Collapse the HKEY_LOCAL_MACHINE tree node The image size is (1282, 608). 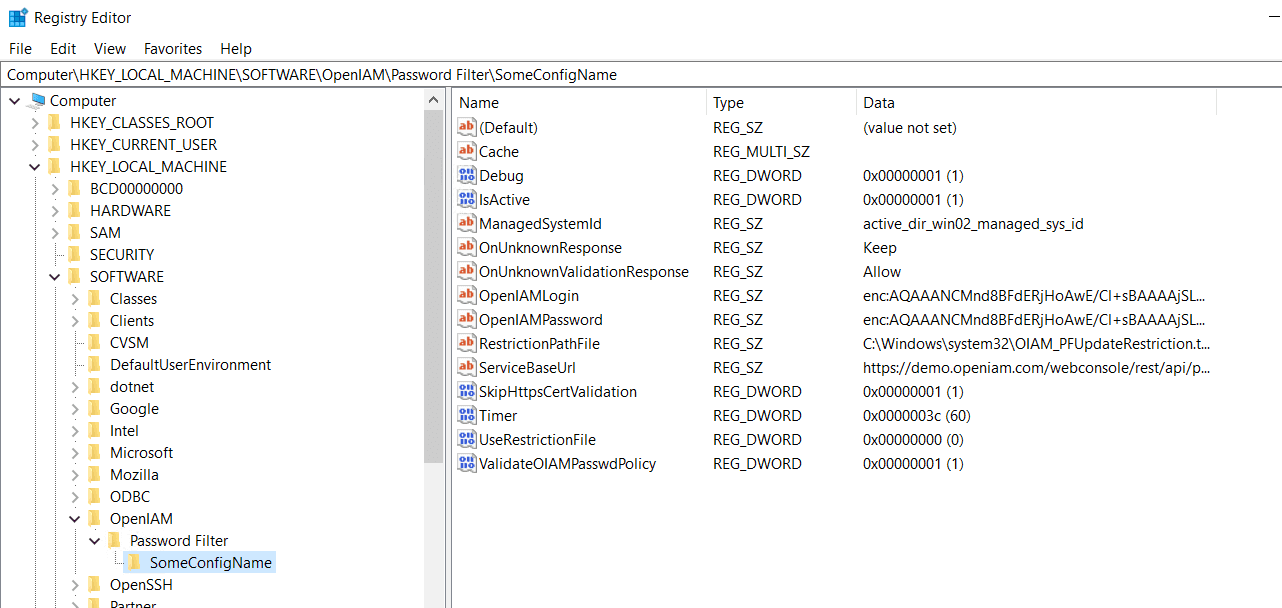[35, 167]
